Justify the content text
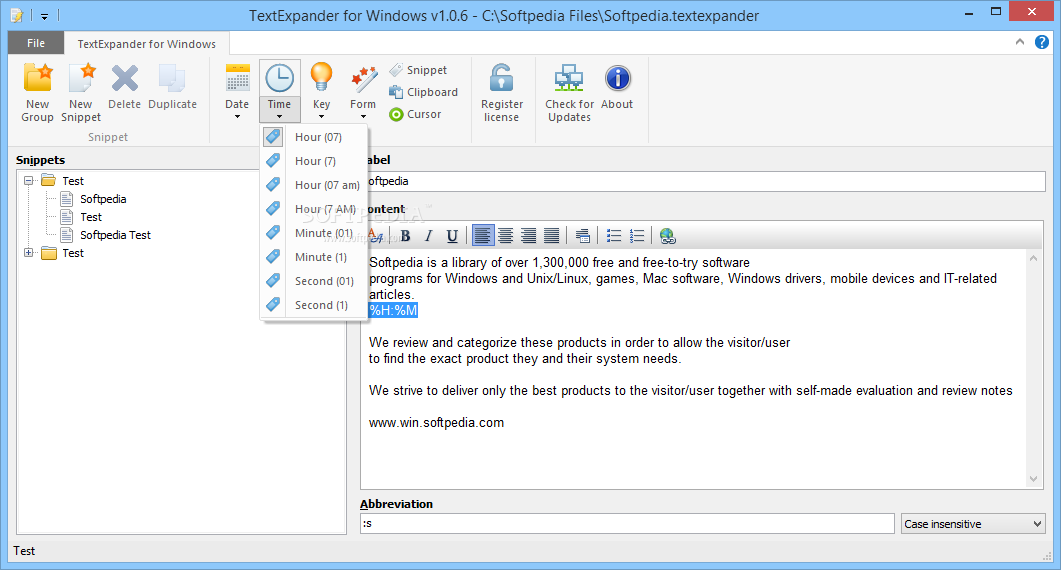This screenshot has width=1061, height=570. 551,236
